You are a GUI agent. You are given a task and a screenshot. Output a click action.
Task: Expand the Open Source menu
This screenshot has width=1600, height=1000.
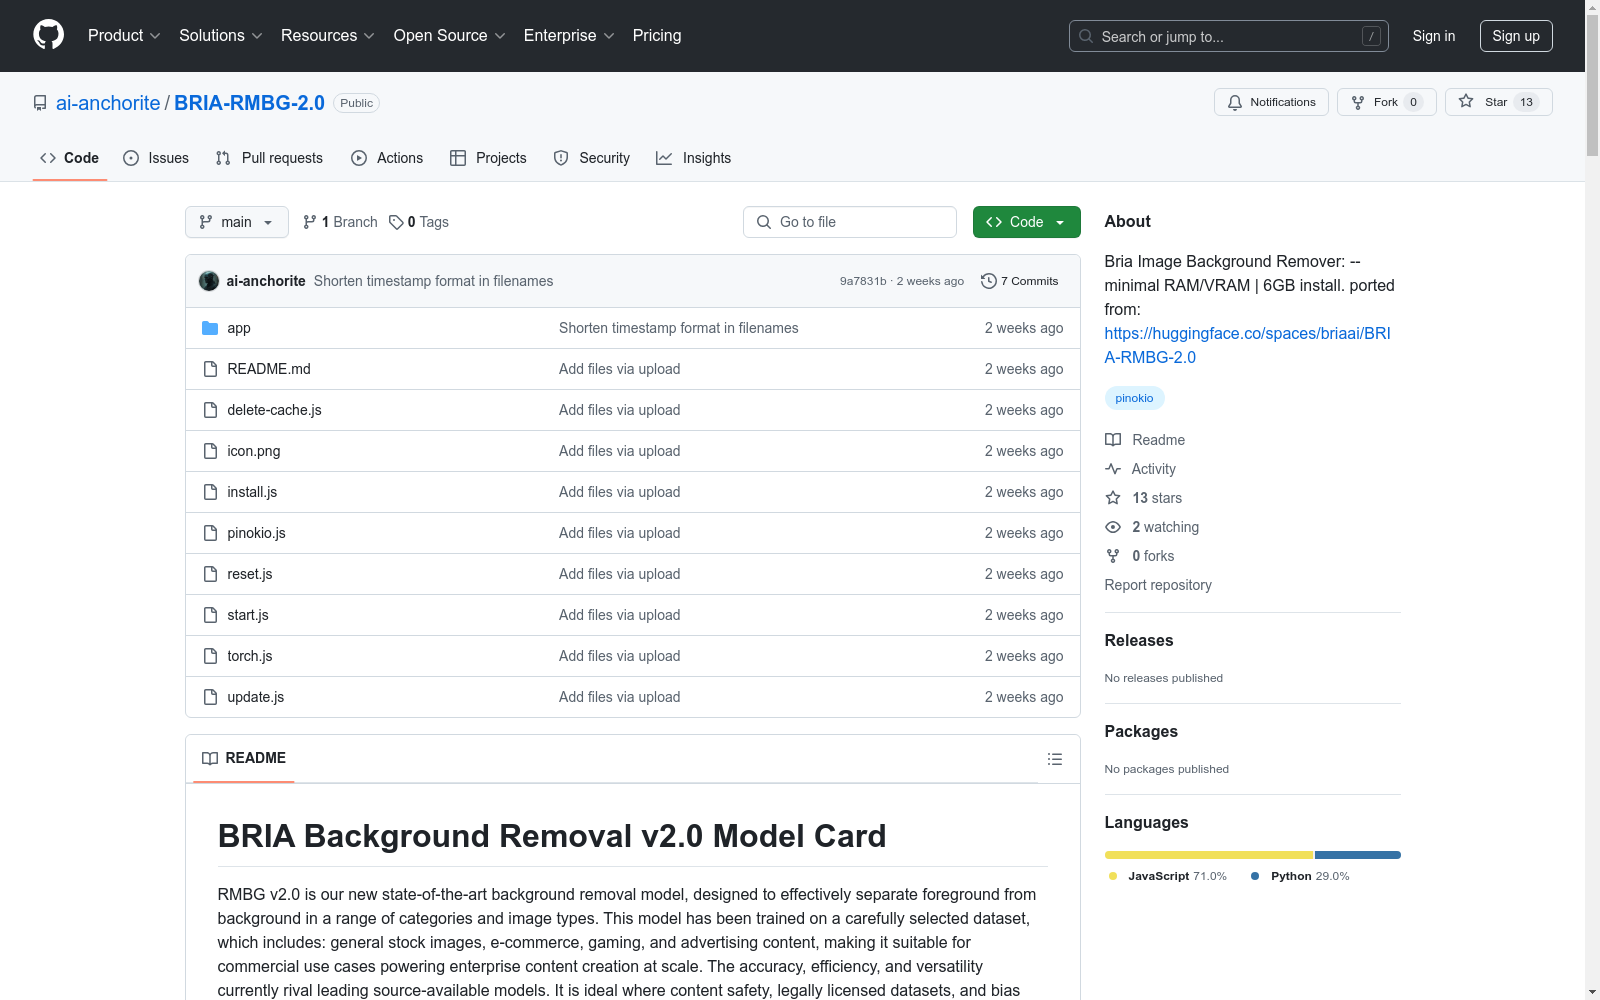point(450,35)
